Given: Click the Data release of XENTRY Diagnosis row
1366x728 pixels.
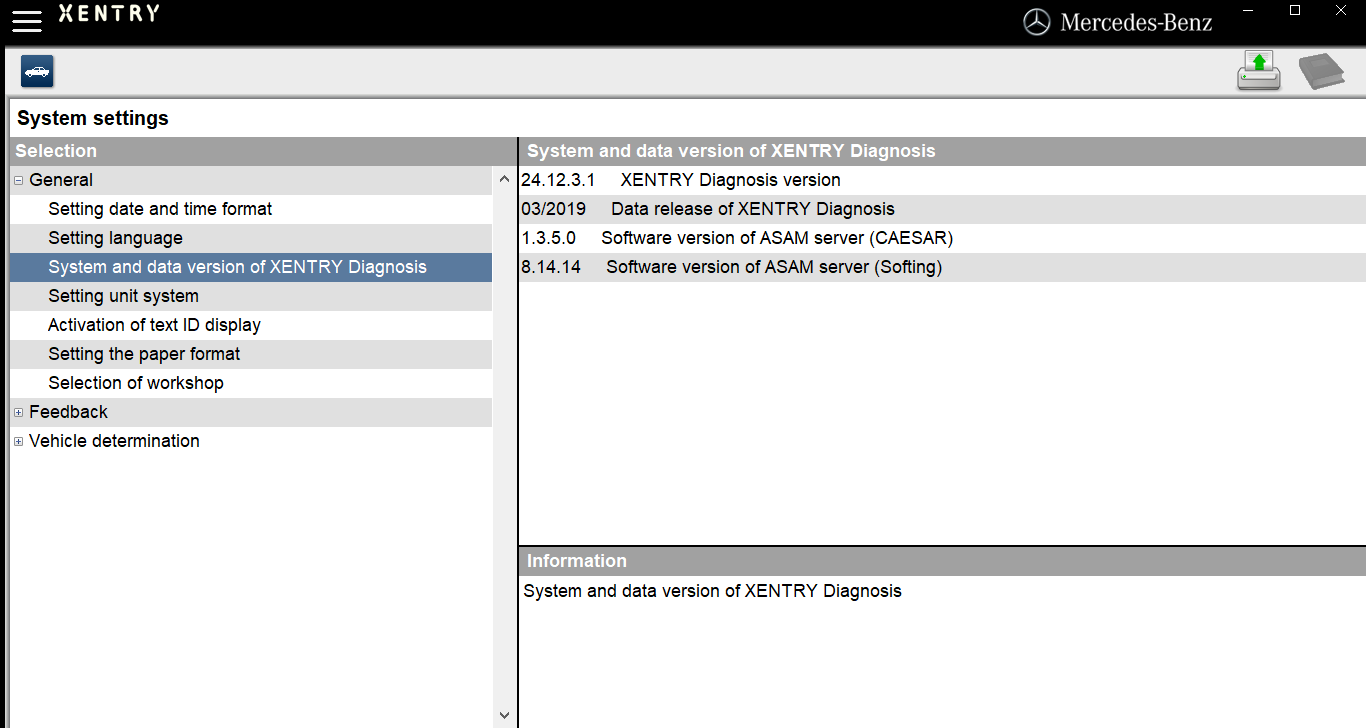Looking at the screenshot, I should 942,209.
